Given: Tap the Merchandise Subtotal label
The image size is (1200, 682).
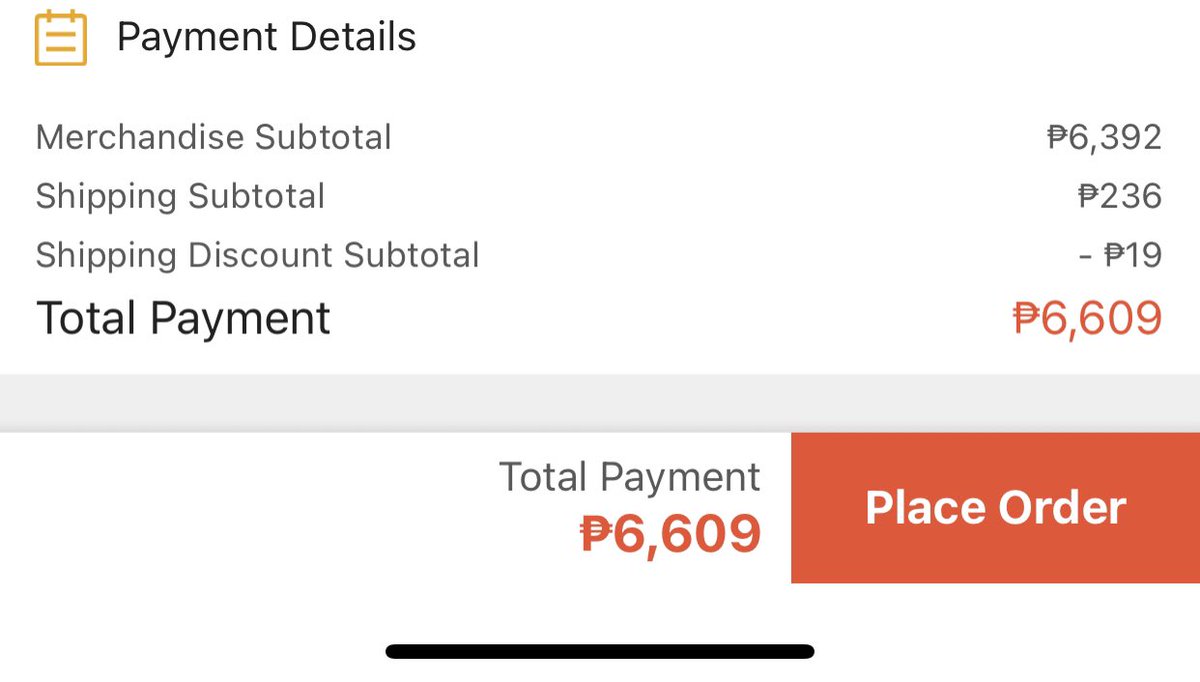Looking at the screenshot, I should [214, 137].
